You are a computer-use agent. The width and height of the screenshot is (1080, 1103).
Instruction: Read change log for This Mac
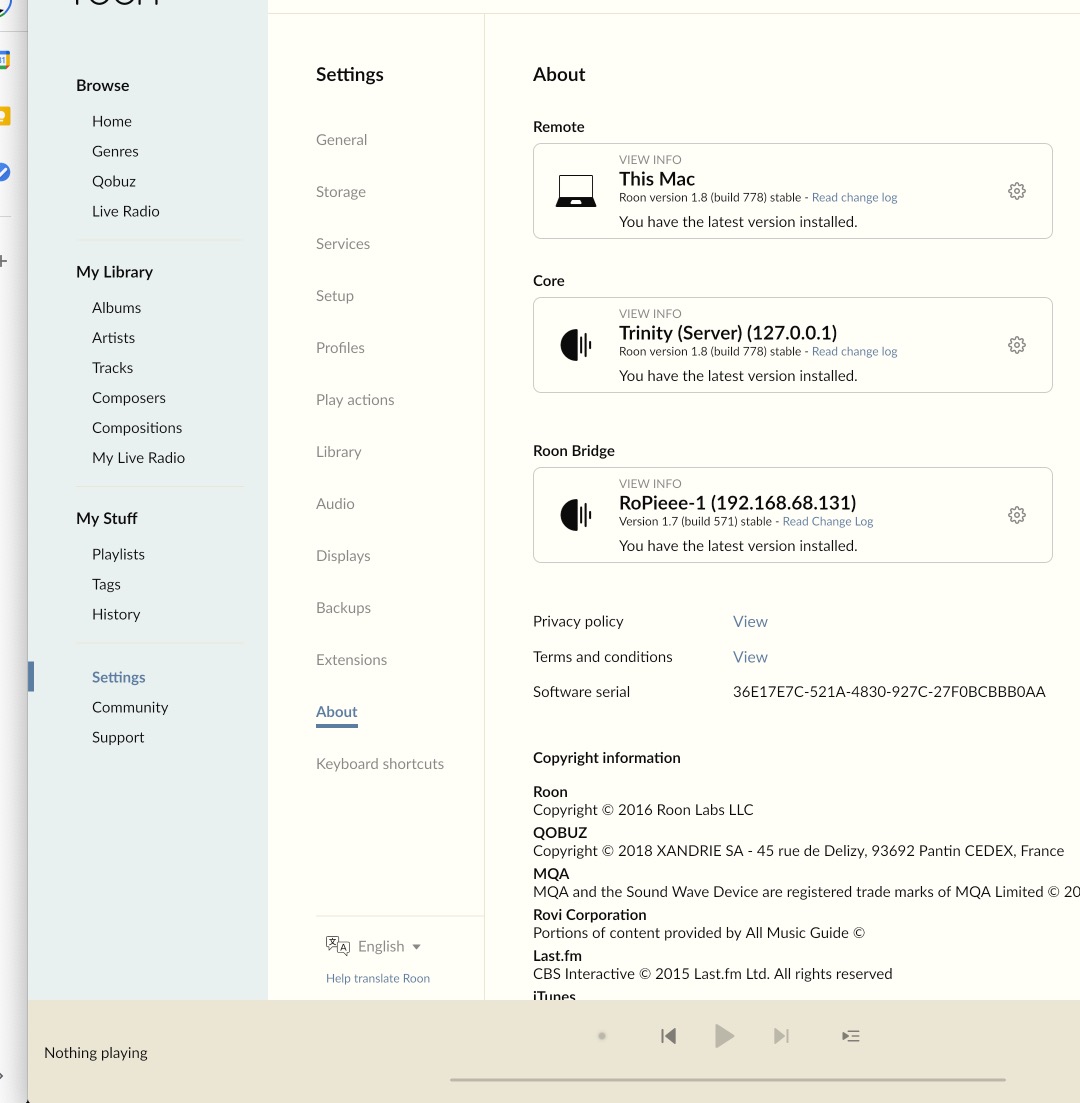[x=854, y=198]
